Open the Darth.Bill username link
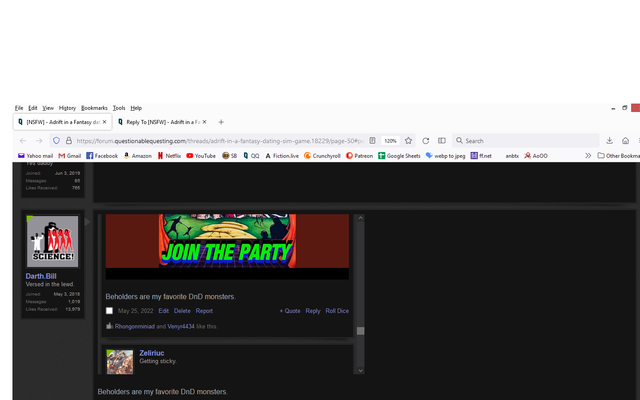 [x=41, y=276]
